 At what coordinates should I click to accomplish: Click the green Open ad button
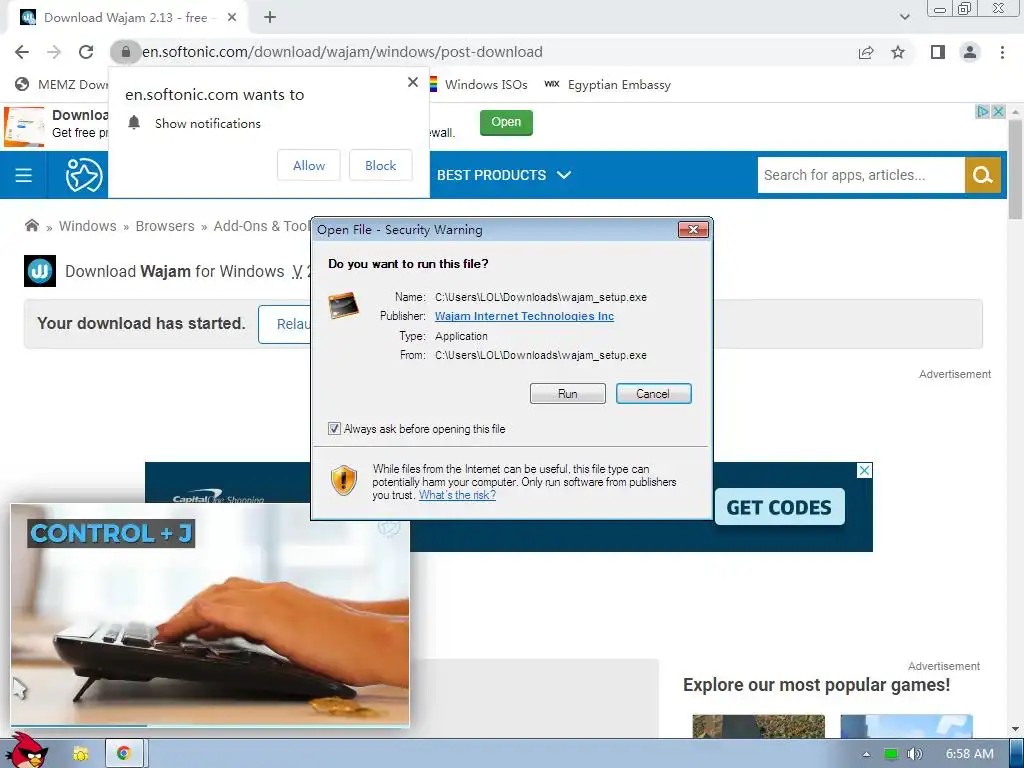point(506,122)
